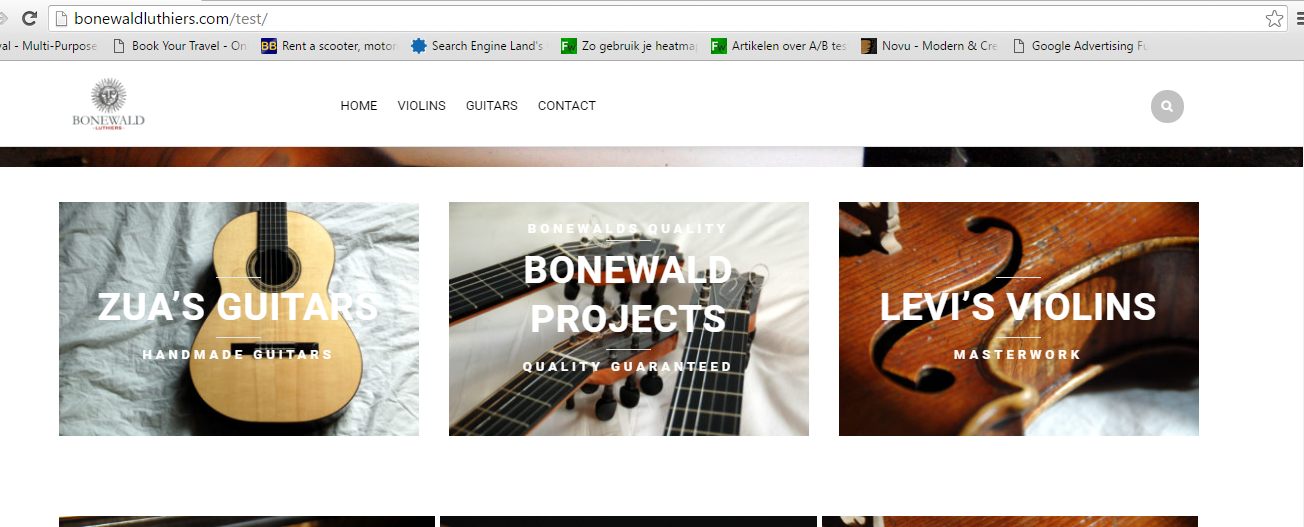Open the GUITARS menu item
This screenshot has width=1304, height=527.
(x=492, y=106)
